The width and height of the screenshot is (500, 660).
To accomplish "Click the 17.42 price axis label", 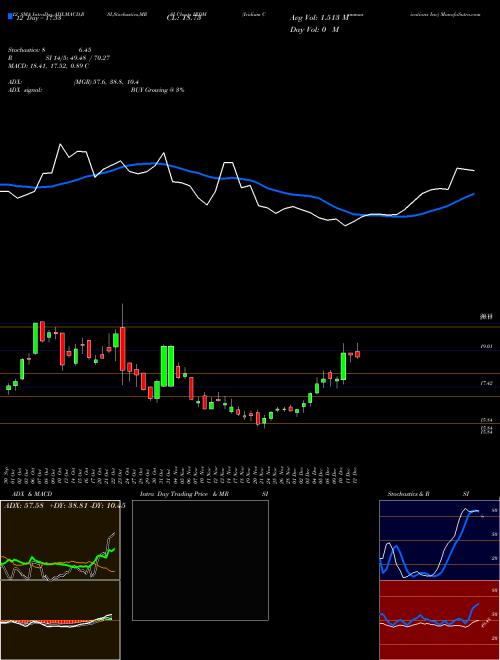I will pos(487,383).
